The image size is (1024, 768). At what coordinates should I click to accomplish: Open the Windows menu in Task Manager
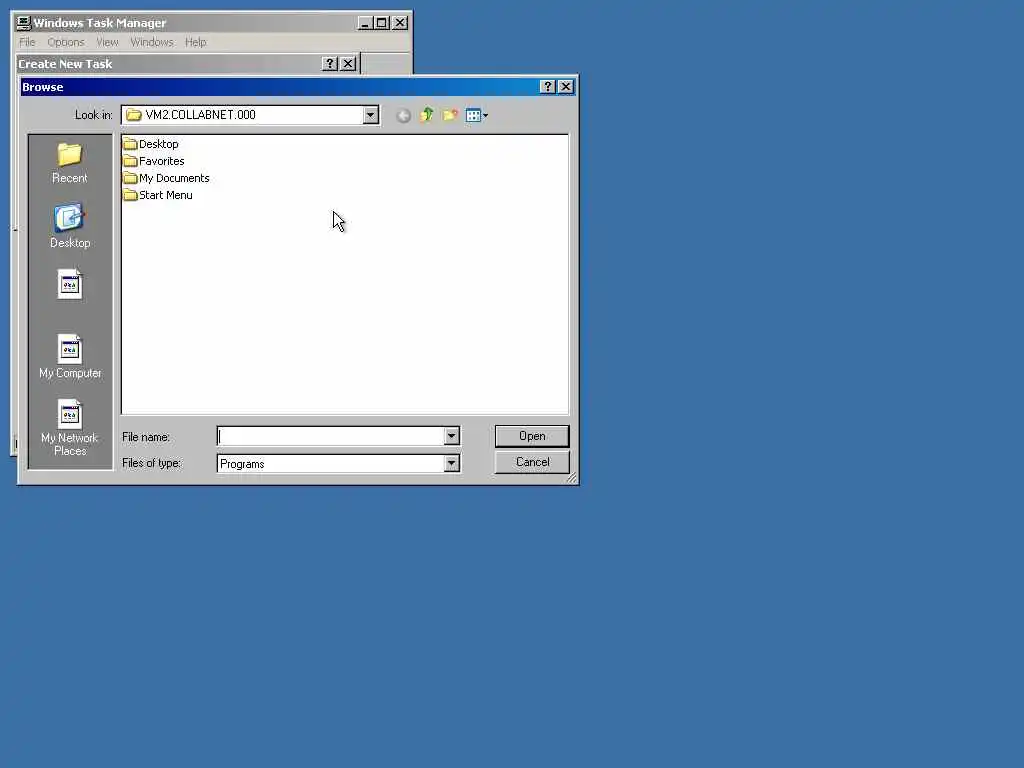click(152, 42)
